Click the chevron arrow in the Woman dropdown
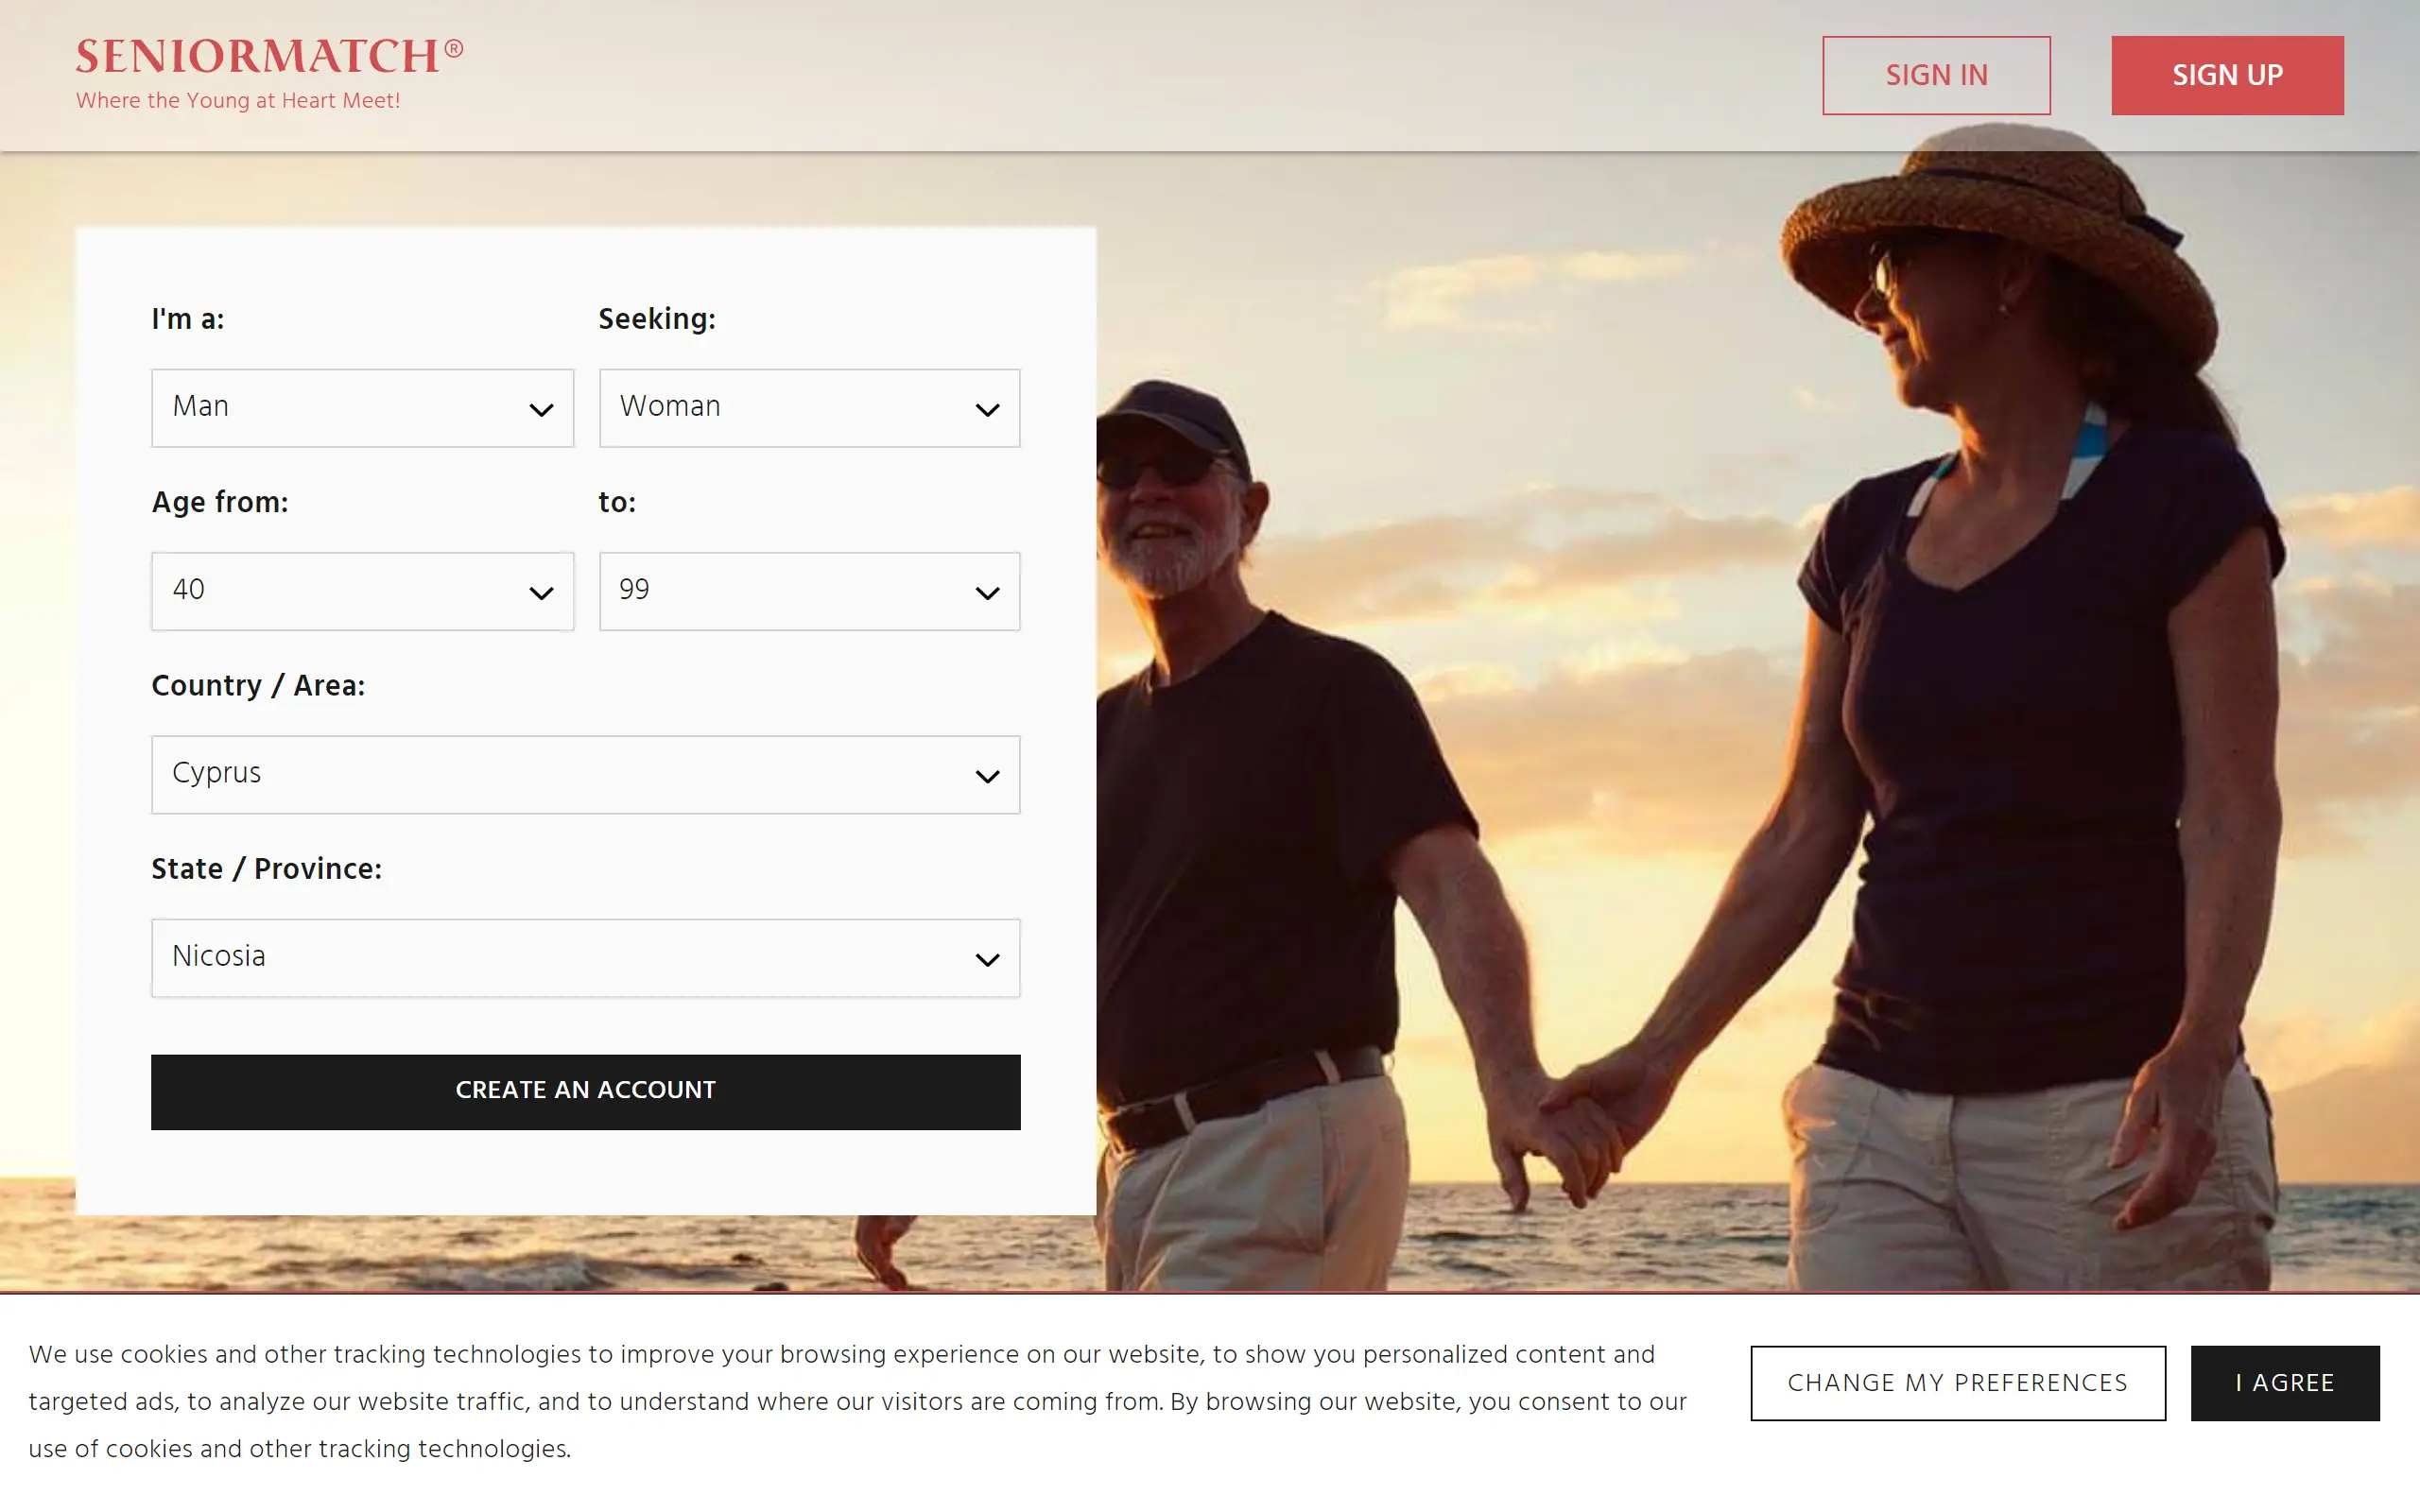Viewport: 2420px width, 1512px height. click(987, 410)
